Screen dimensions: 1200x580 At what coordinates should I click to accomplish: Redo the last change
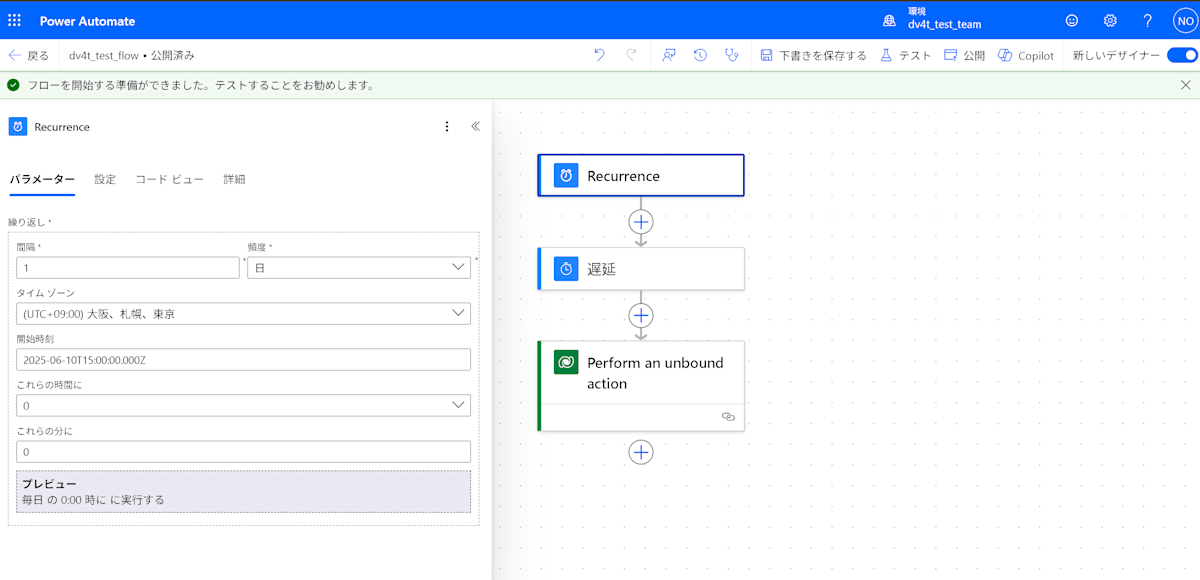(631, 56)
